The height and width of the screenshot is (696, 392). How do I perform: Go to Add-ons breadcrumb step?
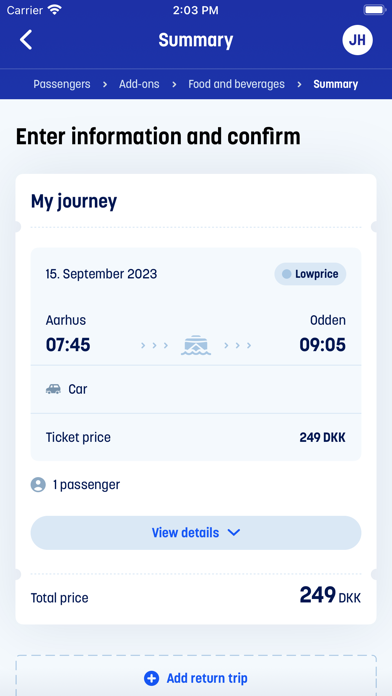point(139,84)
